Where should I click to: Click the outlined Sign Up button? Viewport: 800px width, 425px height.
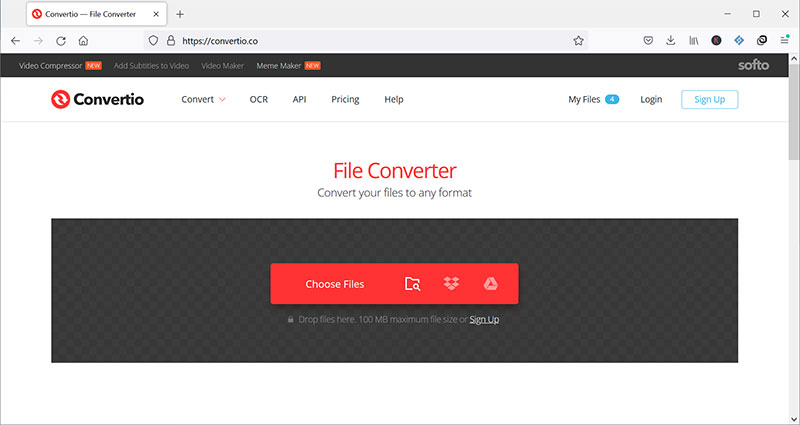pos(710,99)
